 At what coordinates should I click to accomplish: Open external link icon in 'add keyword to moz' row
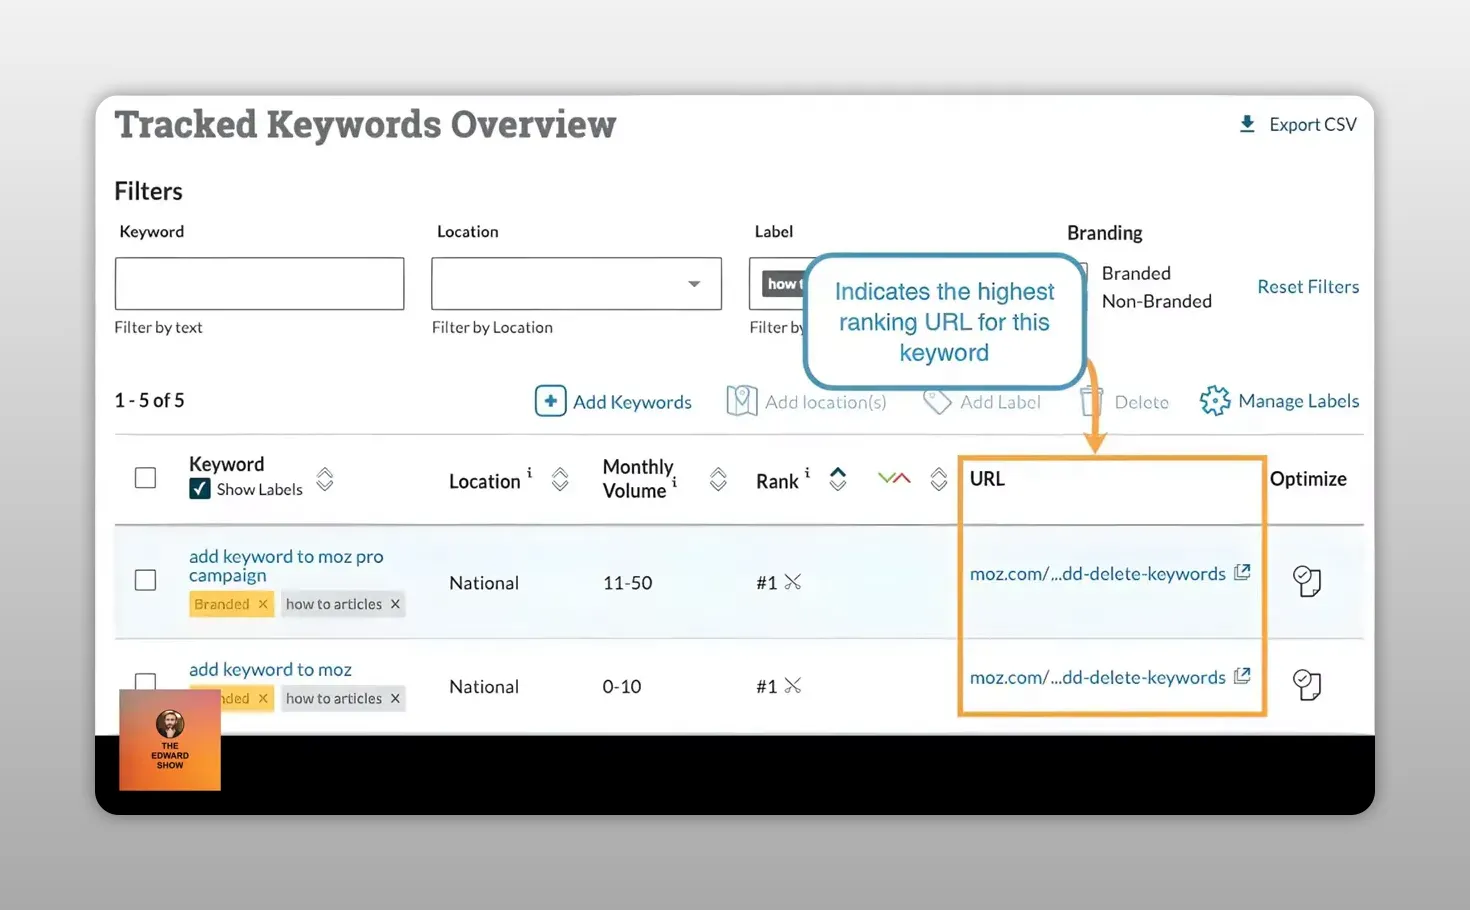click(x=1242, y=676)
